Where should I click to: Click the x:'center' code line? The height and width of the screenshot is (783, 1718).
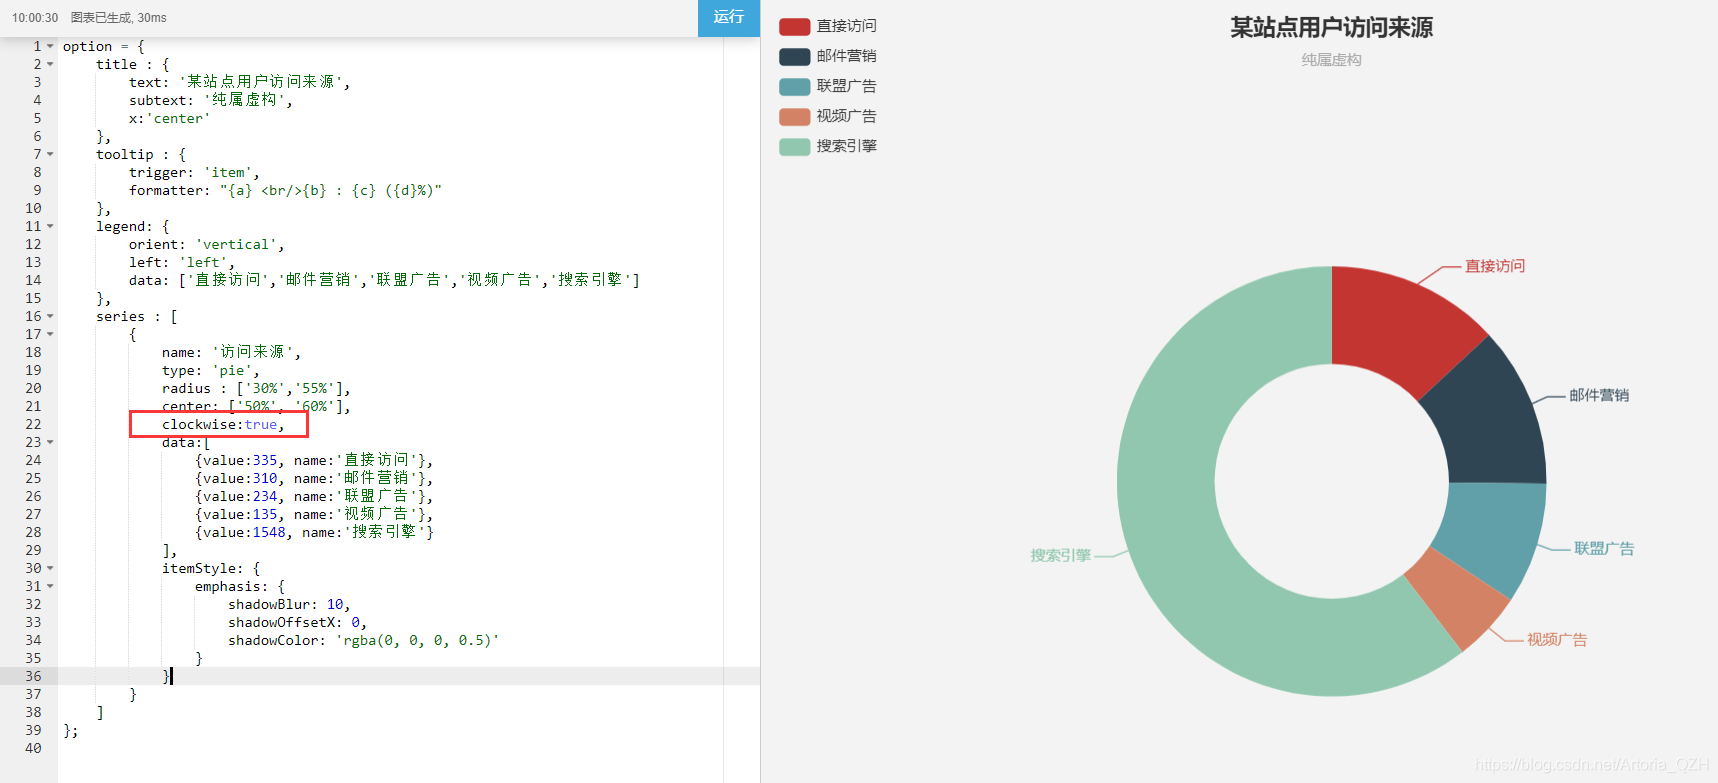170,118
